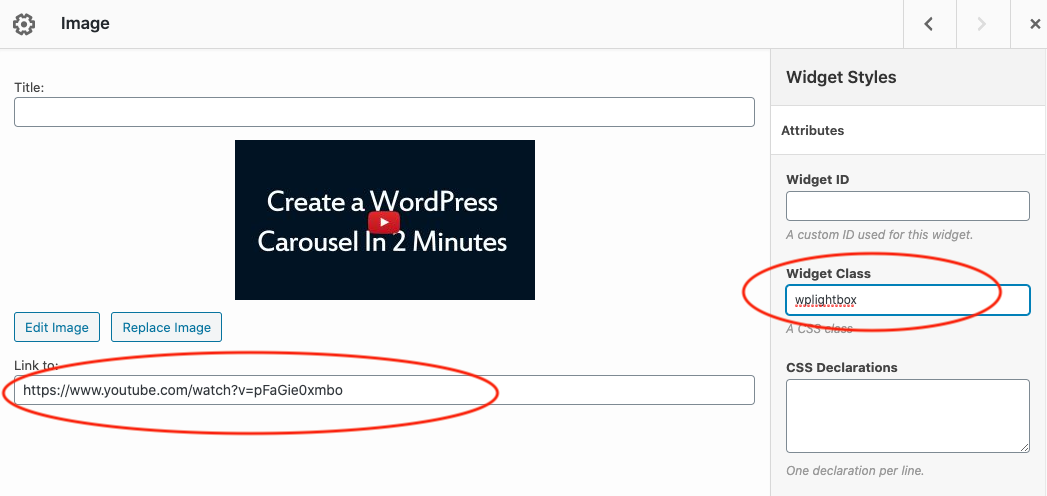This screenshot has width=1047, height=496.
Task: Click the "Title:" field label
Action: pyautogui.click(x=29, y=88)
